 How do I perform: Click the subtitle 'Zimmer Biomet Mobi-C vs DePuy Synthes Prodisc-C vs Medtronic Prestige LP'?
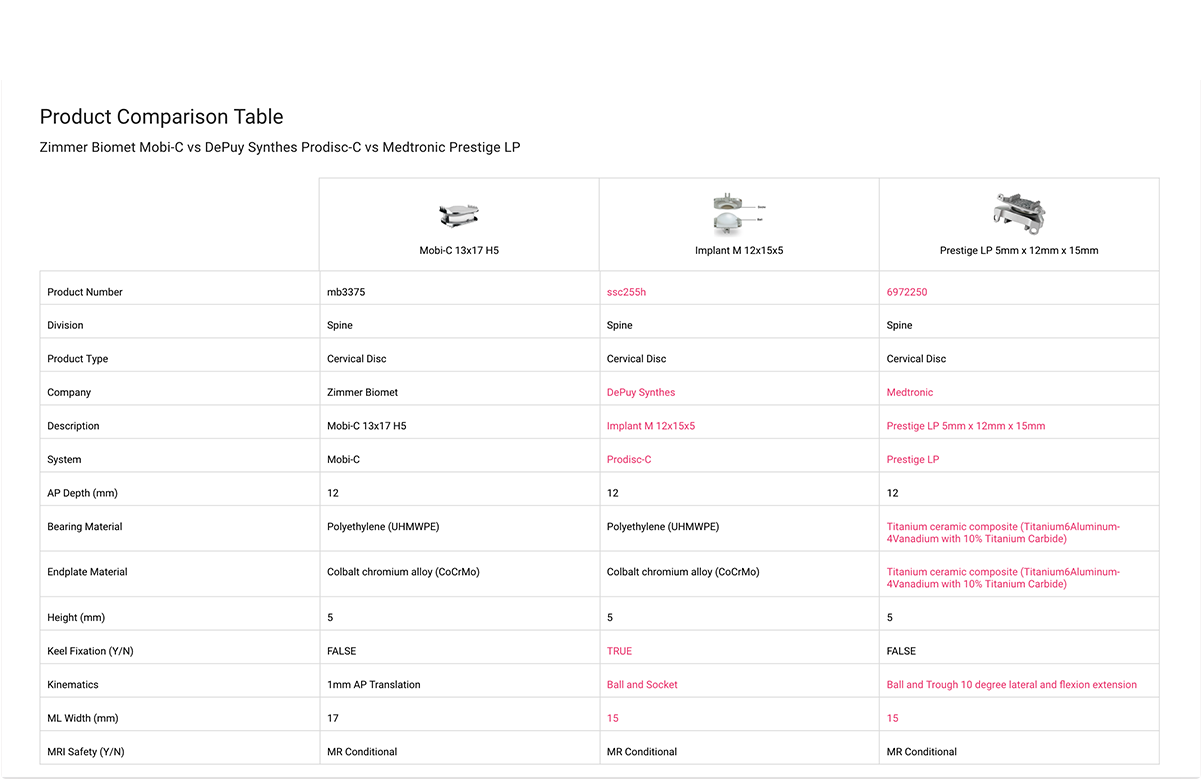(280, 147)
